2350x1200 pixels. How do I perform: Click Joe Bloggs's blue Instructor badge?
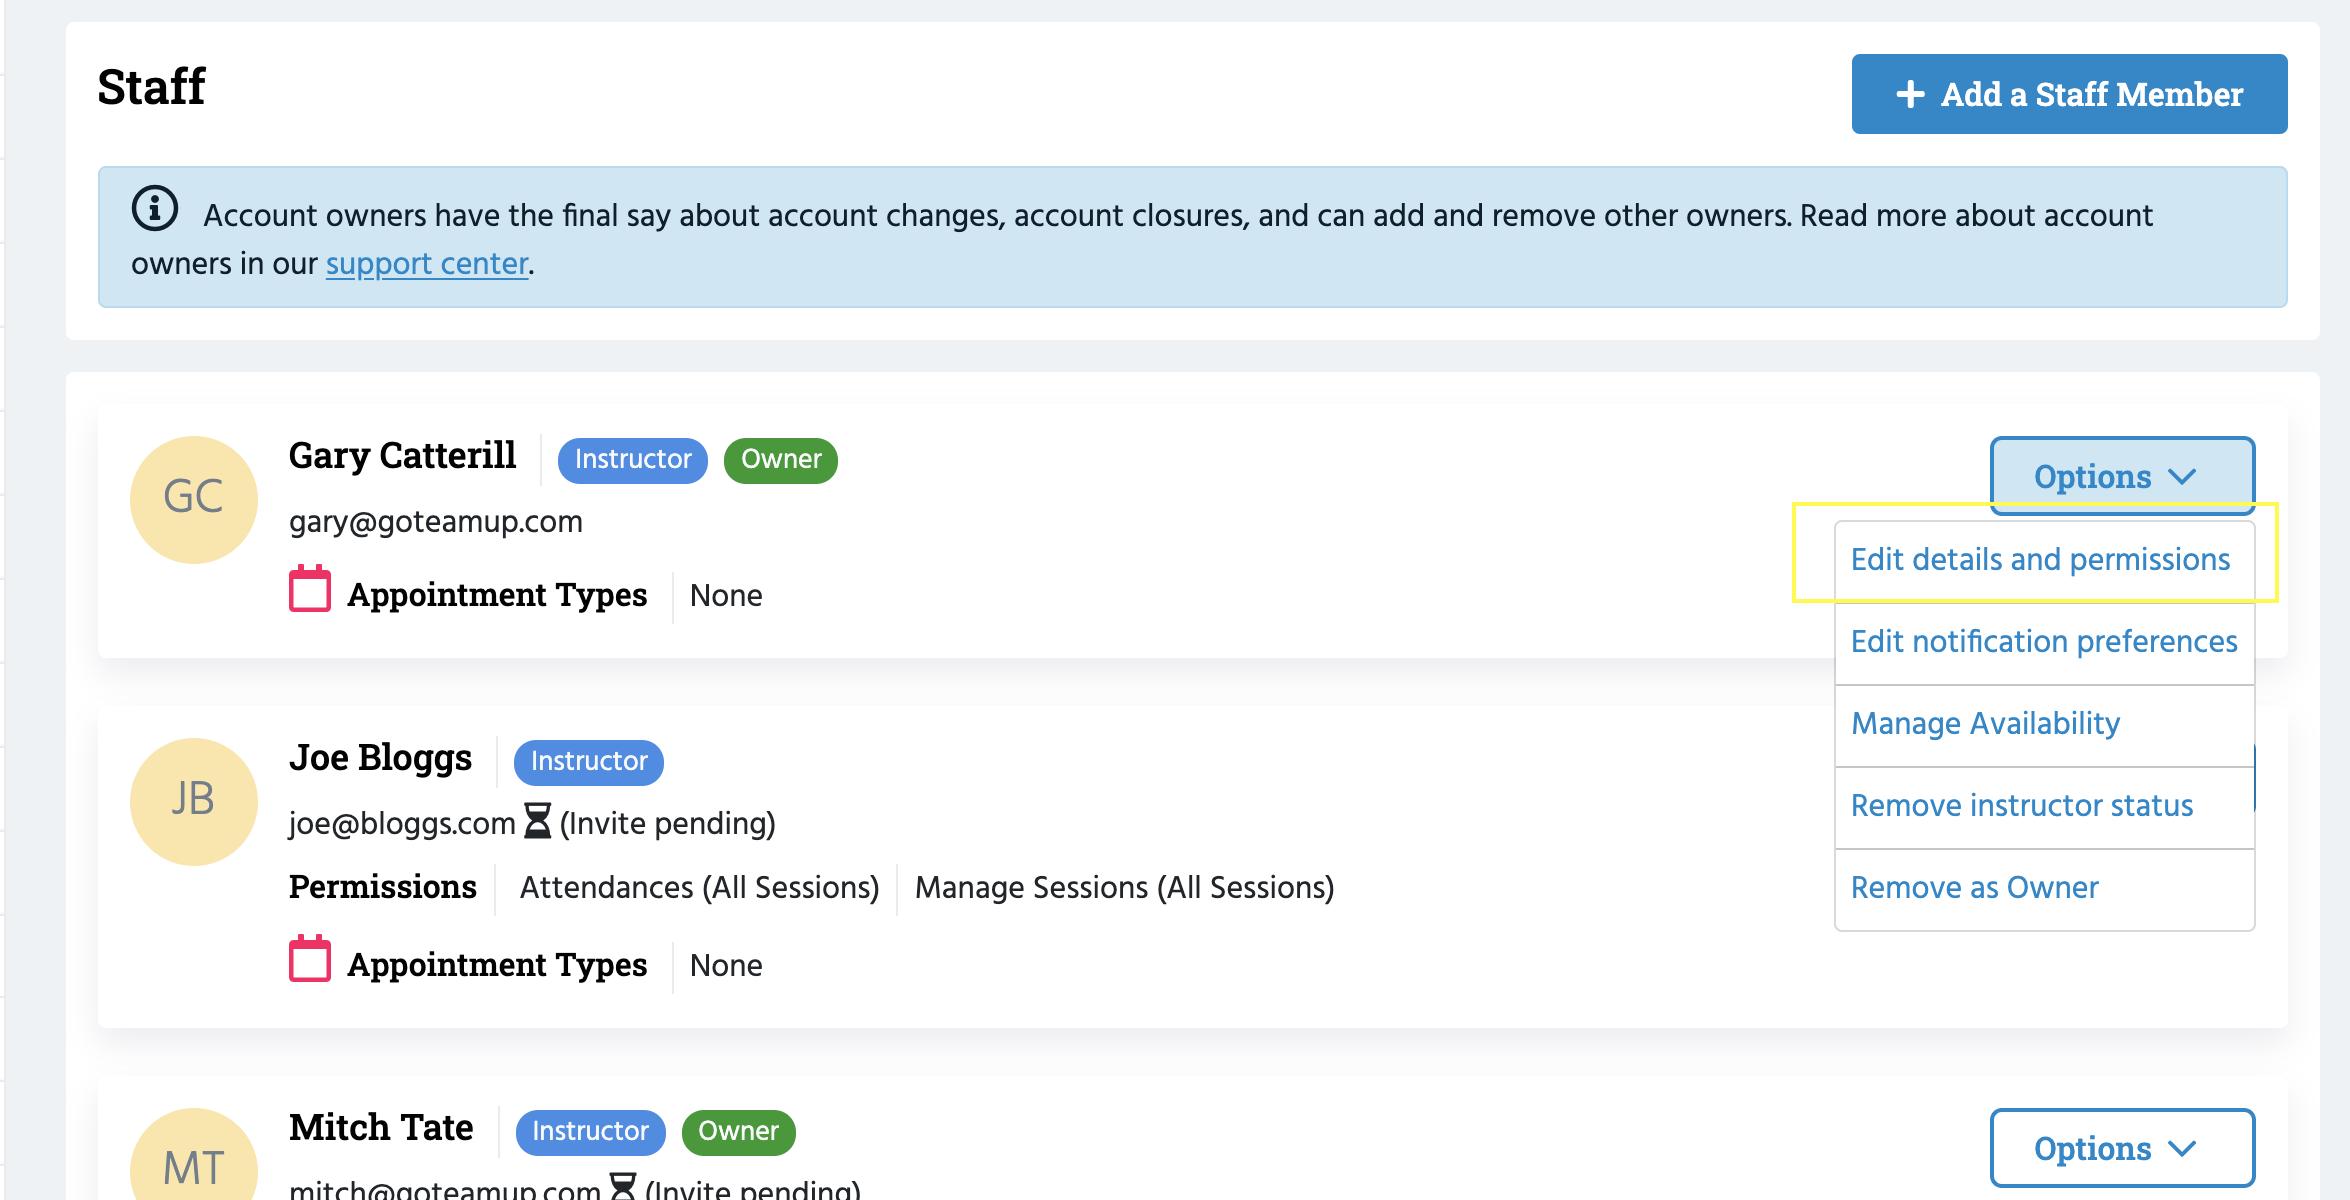pos(588,762)
